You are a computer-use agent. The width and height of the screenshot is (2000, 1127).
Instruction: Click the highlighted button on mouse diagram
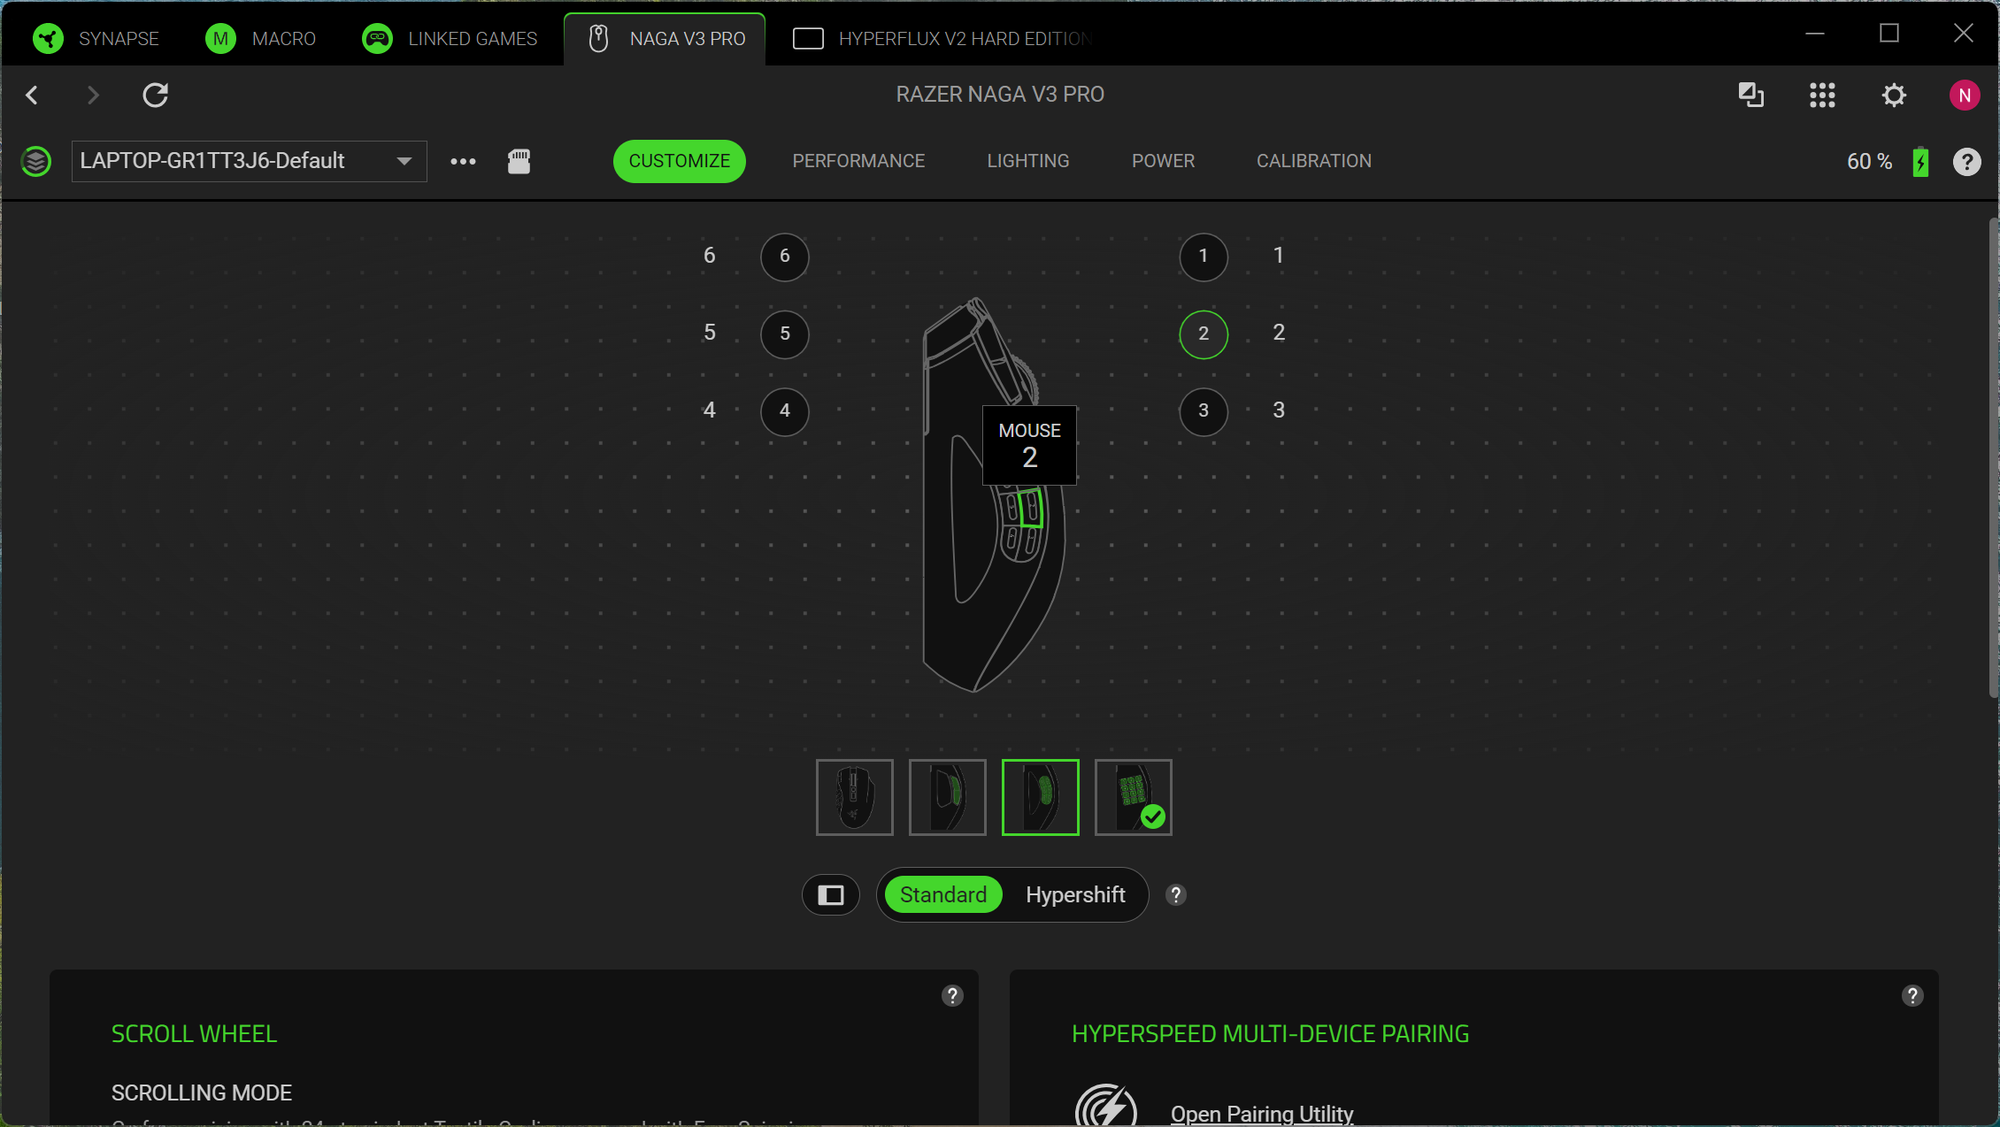1031,507
